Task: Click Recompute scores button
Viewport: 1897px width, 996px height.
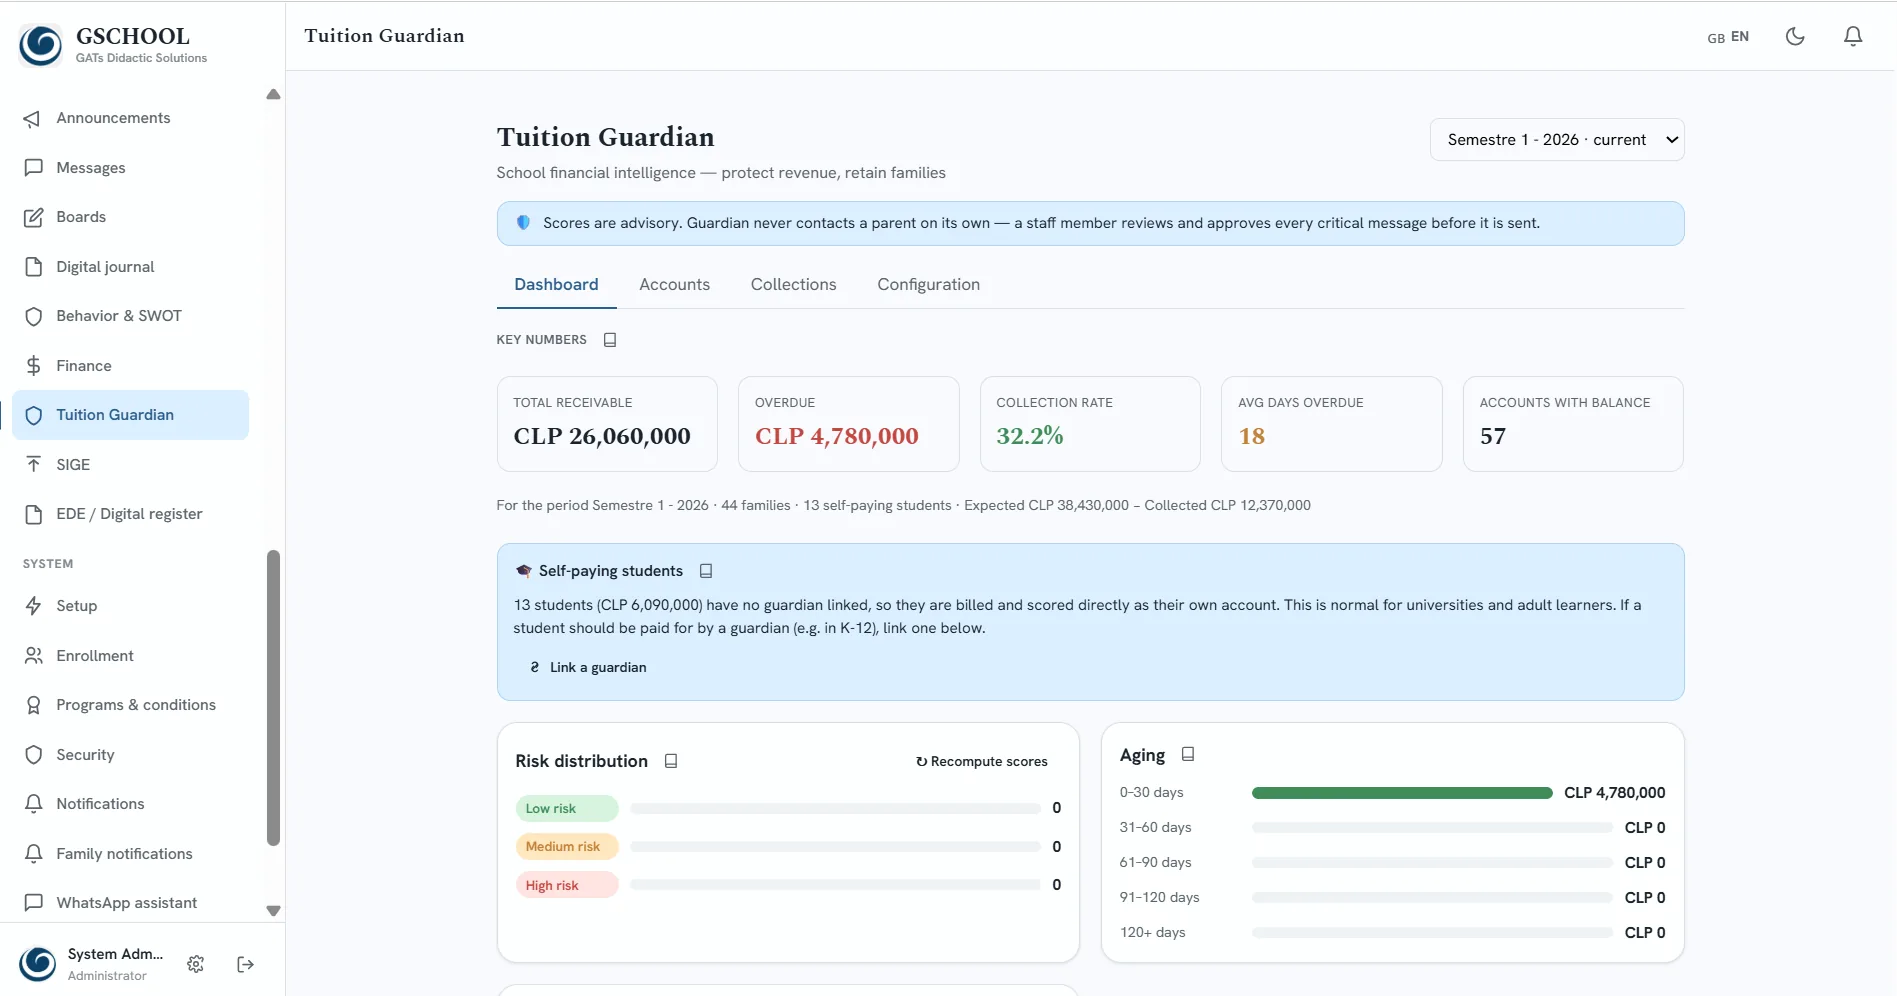Action: click(982, 762)
